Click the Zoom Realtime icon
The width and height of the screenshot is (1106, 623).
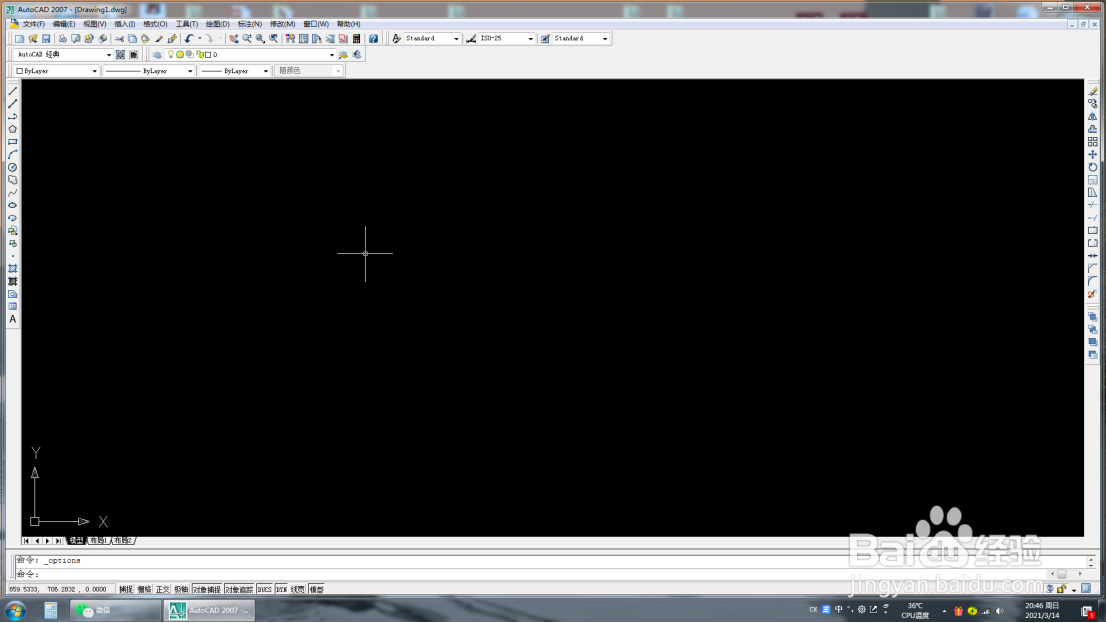click(x=247, y=39)
